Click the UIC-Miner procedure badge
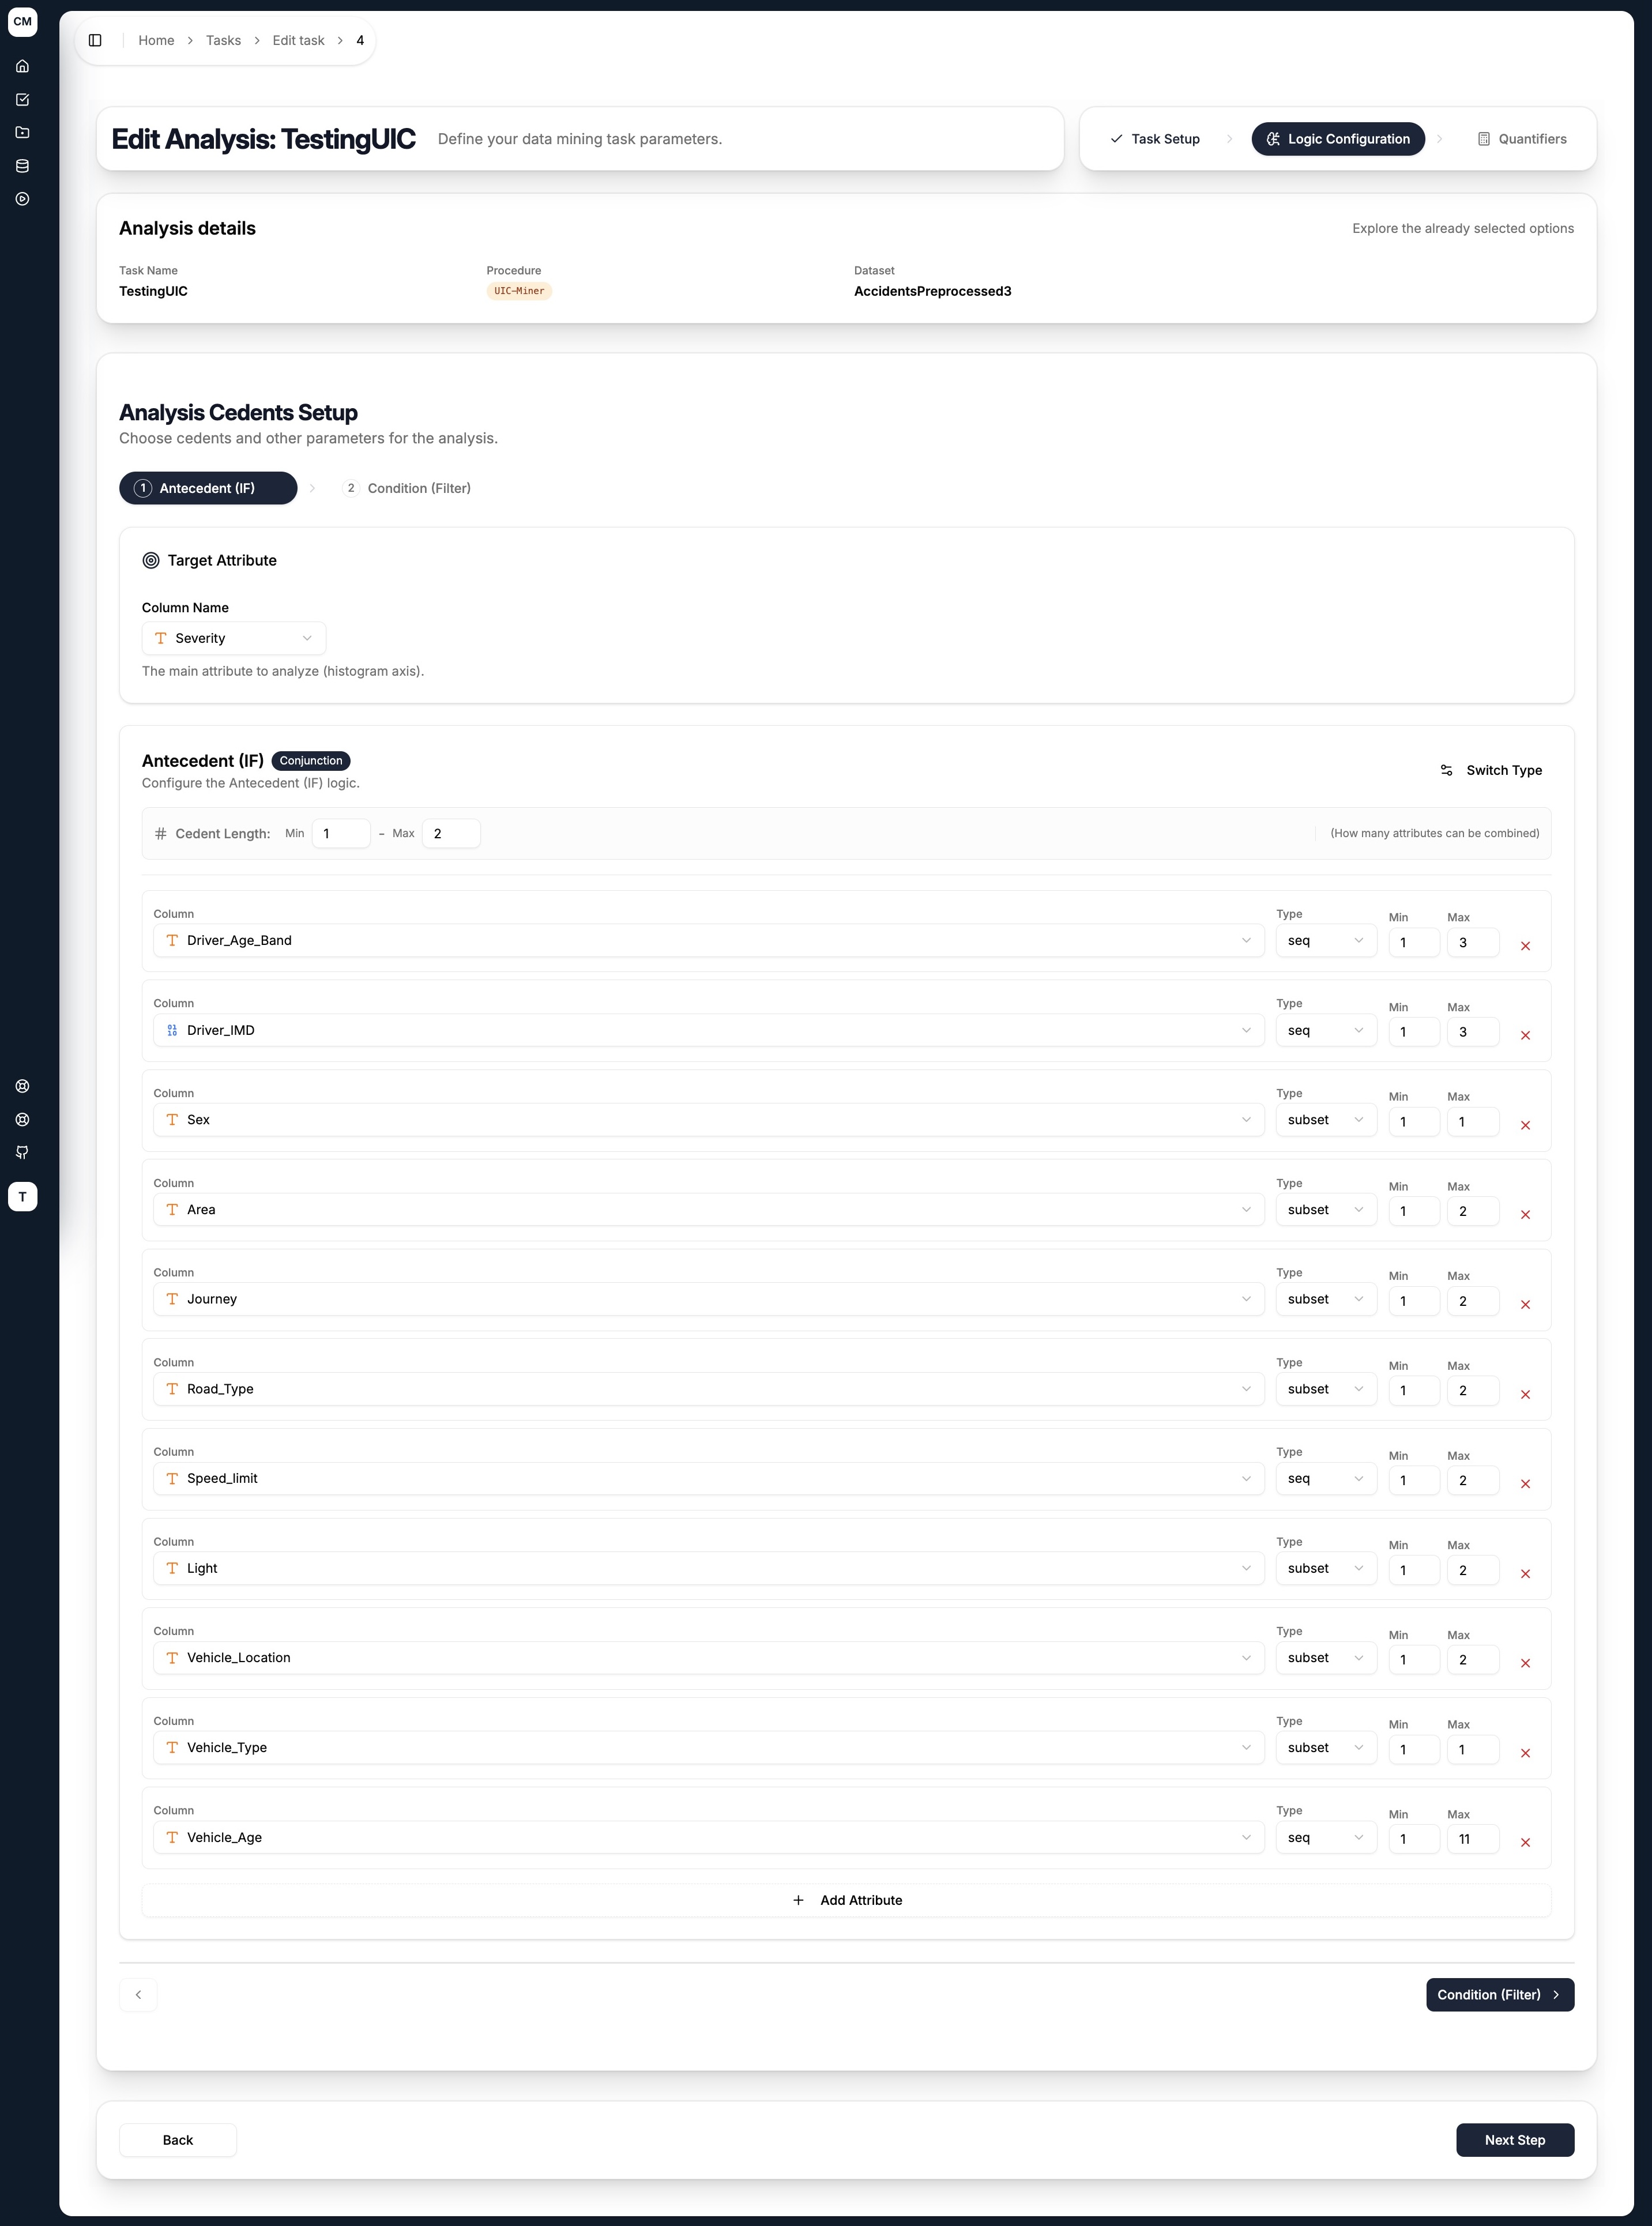This screenshot has width=1652, height=2226. [519, 291]
